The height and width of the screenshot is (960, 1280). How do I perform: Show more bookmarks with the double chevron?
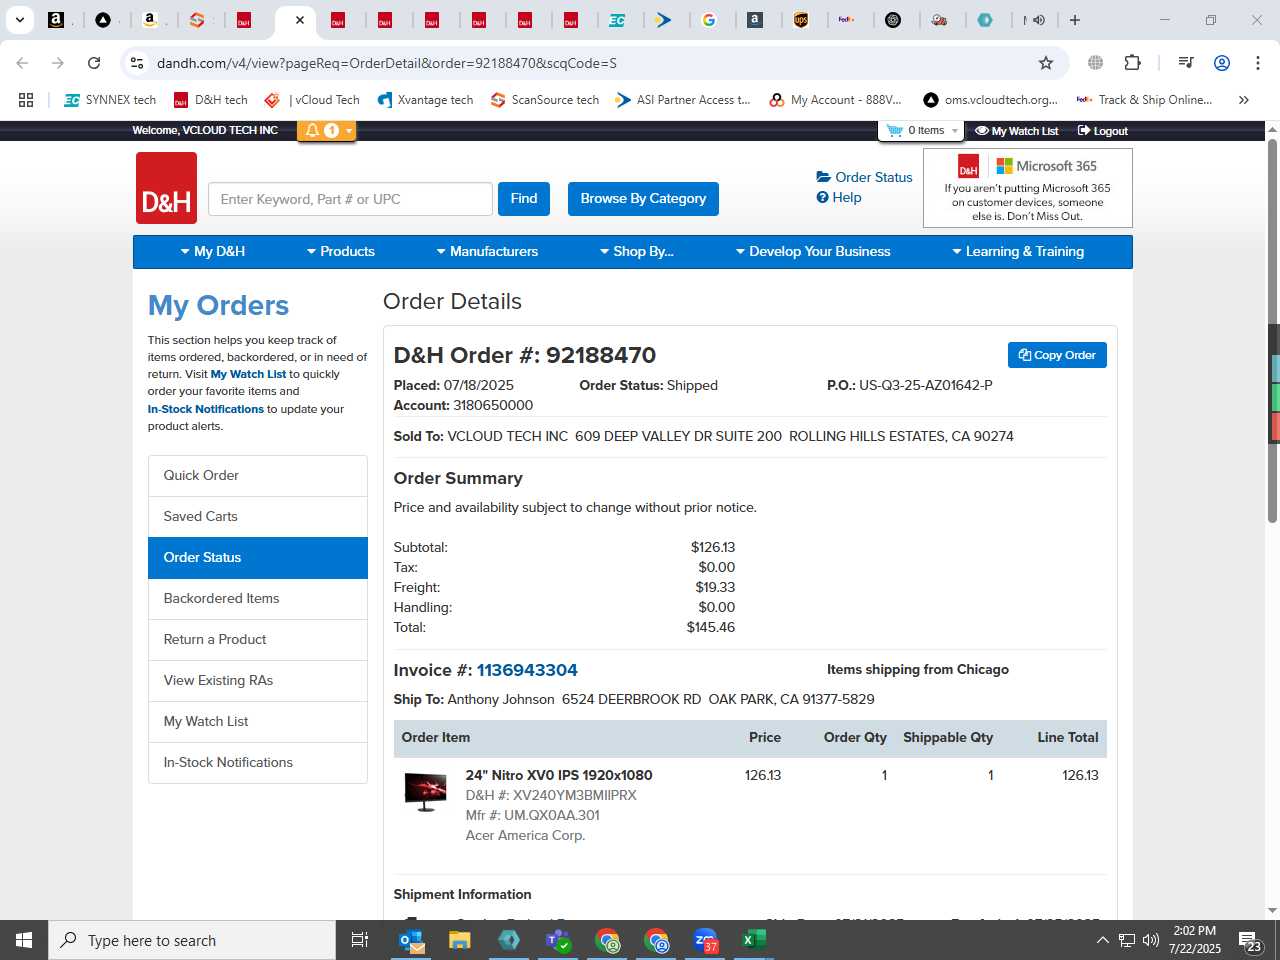coord(1244,100)
